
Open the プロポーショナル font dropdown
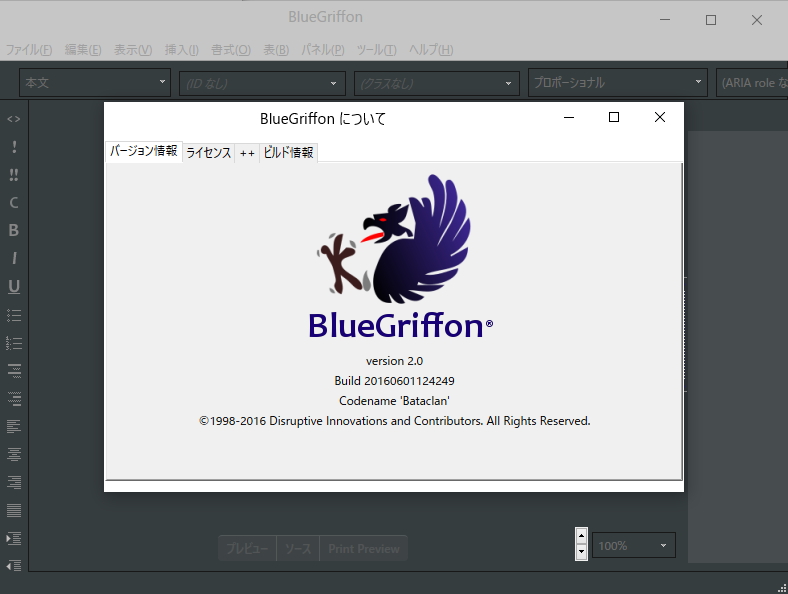618,82
